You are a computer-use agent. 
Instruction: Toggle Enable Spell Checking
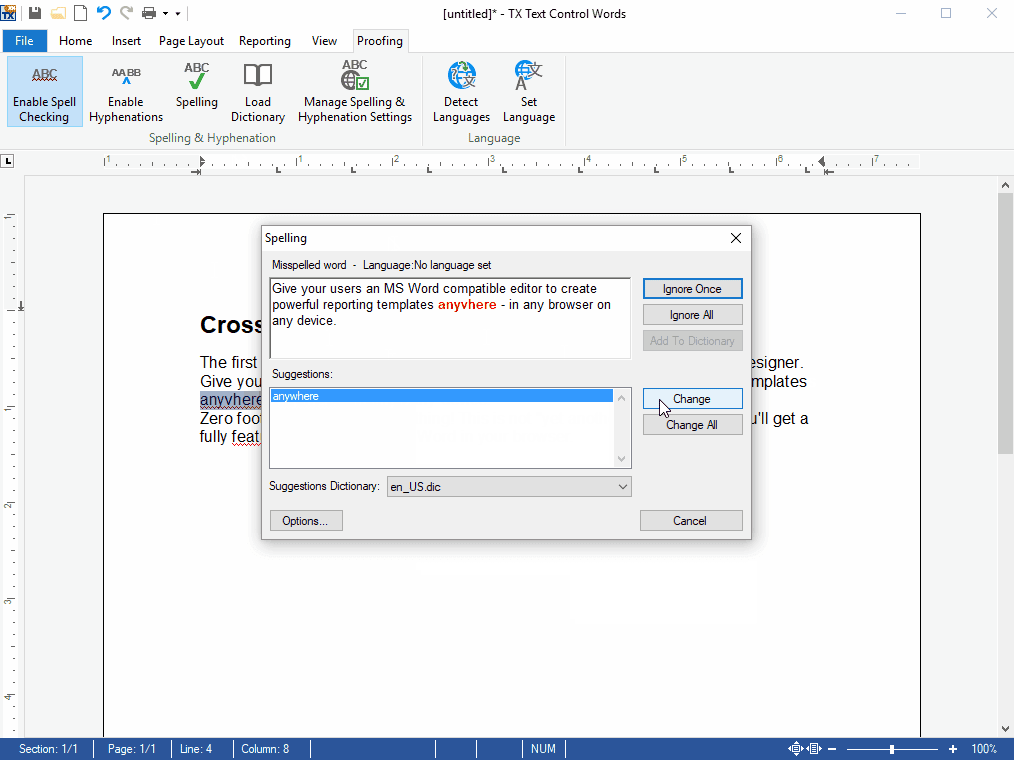44,90
